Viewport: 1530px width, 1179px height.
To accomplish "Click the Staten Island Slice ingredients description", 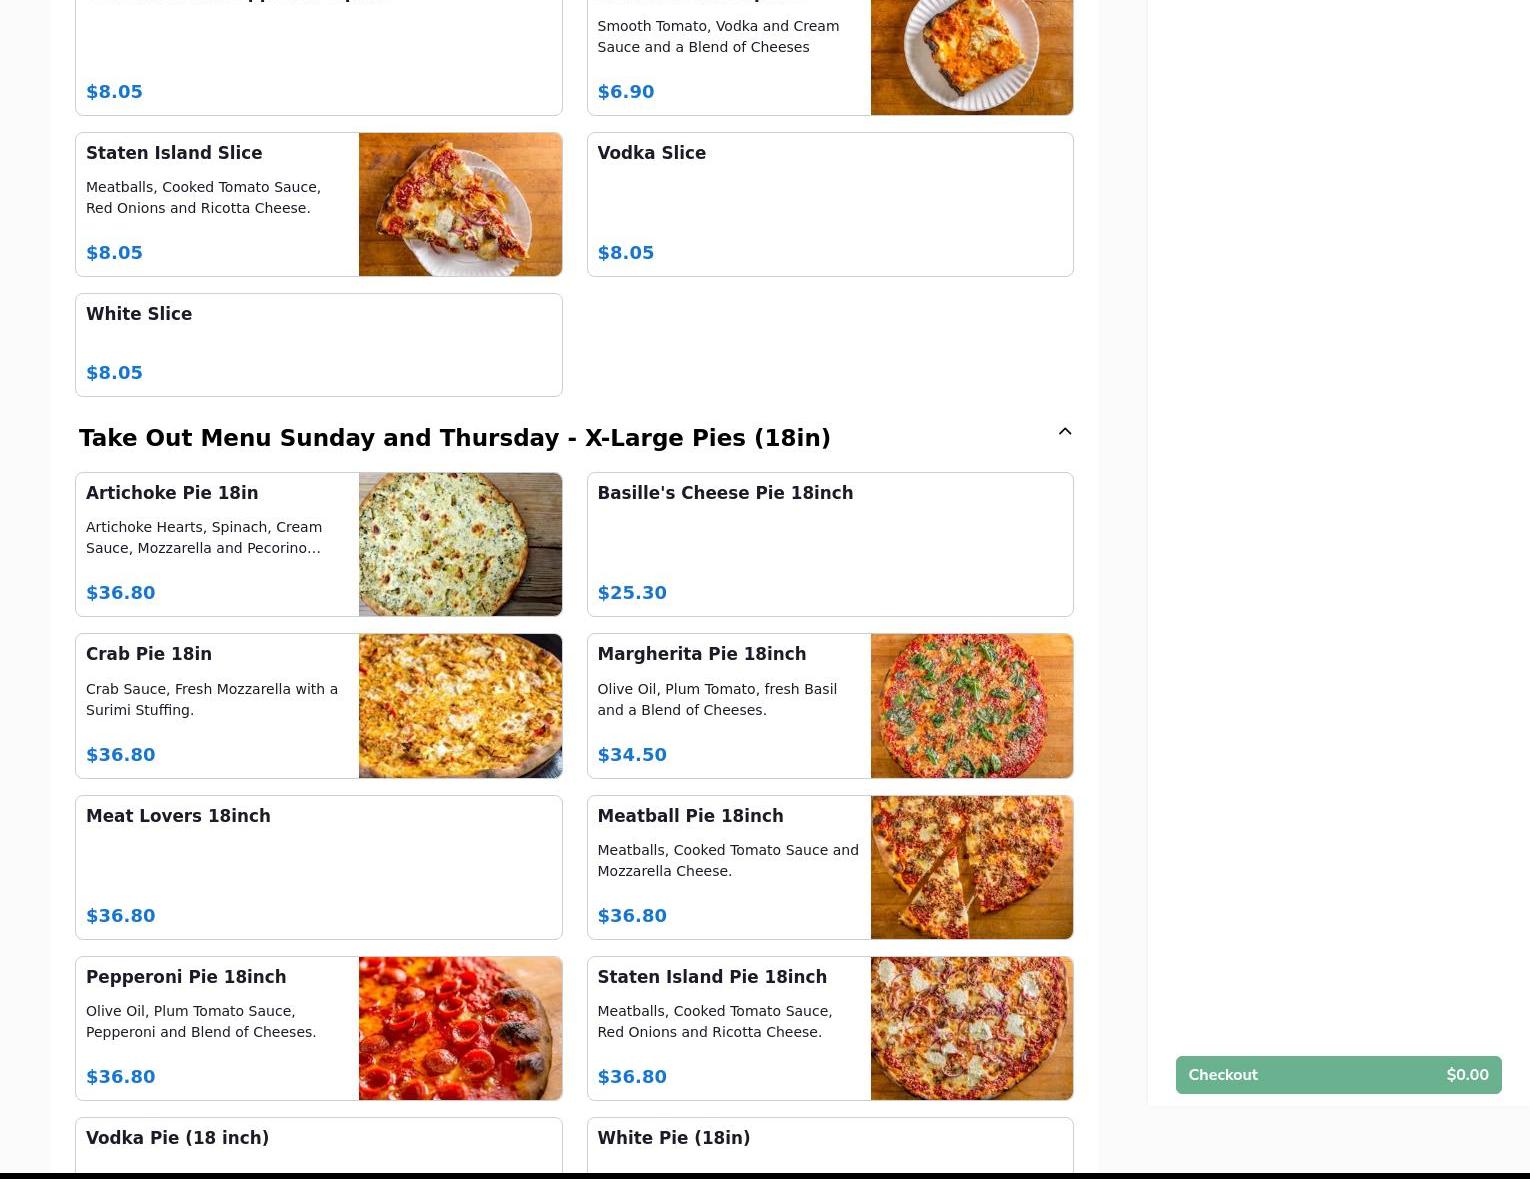I will pos(203,197).
